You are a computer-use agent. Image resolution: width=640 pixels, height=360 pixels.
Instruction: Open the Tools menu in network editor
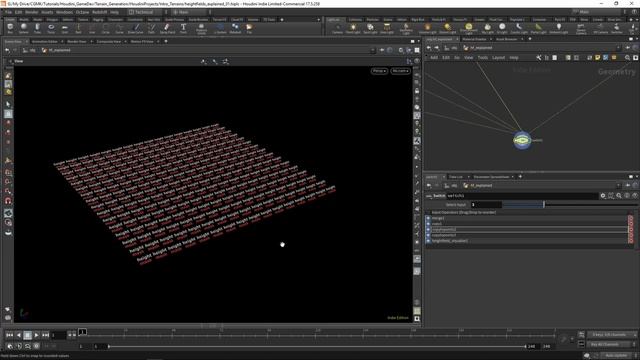483,58
